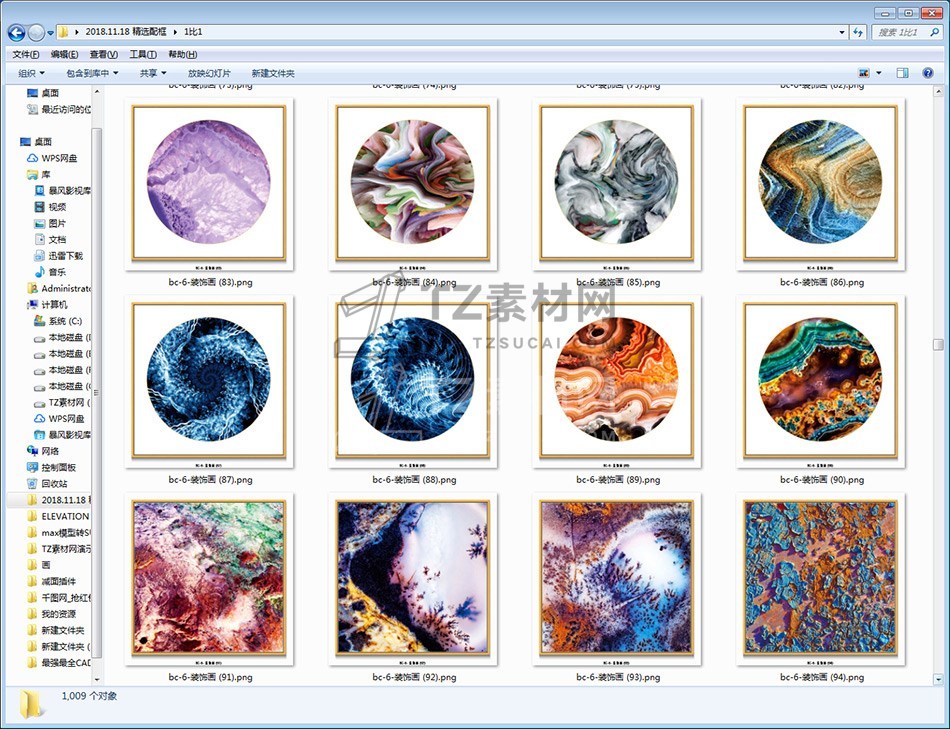950x729 pixels.
Task: Click the Back navigation arrow button
Action: (17, 33)
